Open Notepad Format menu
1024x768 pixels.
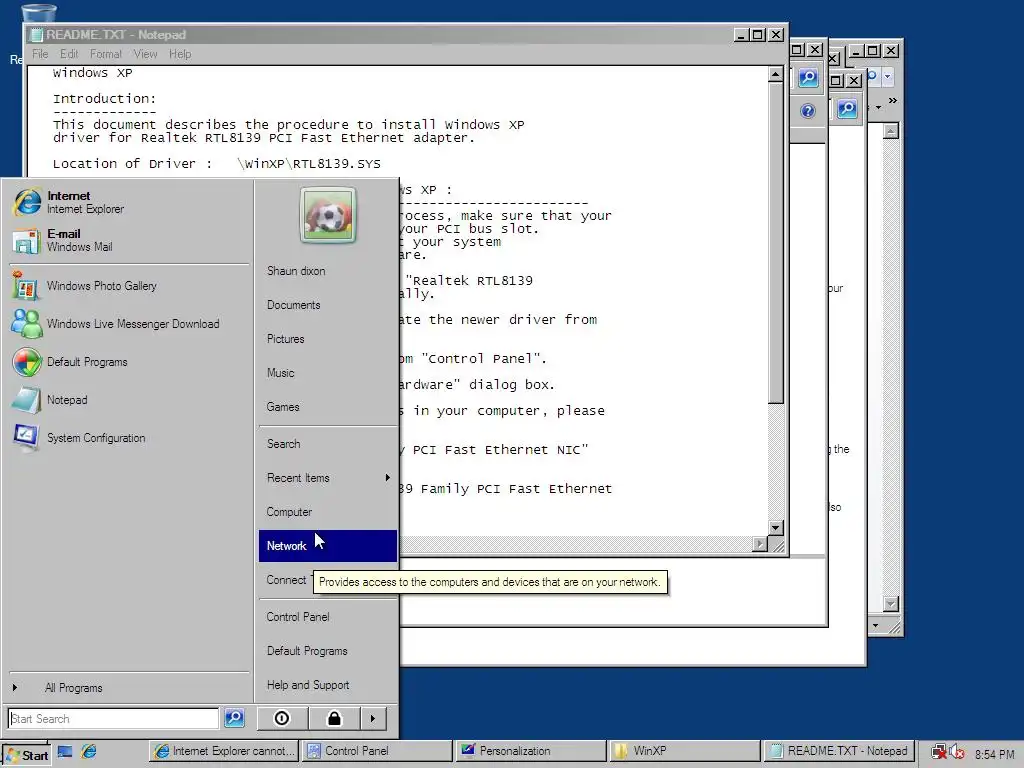coord(106,54)
